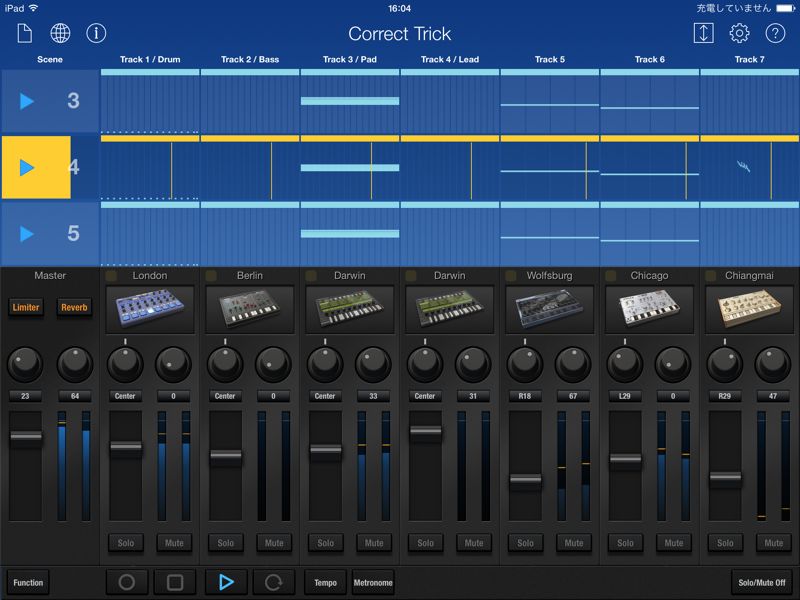Viewport: 800px width, 600px height.
Task: Click the record circle button
Action: click(x=127, y=582)
